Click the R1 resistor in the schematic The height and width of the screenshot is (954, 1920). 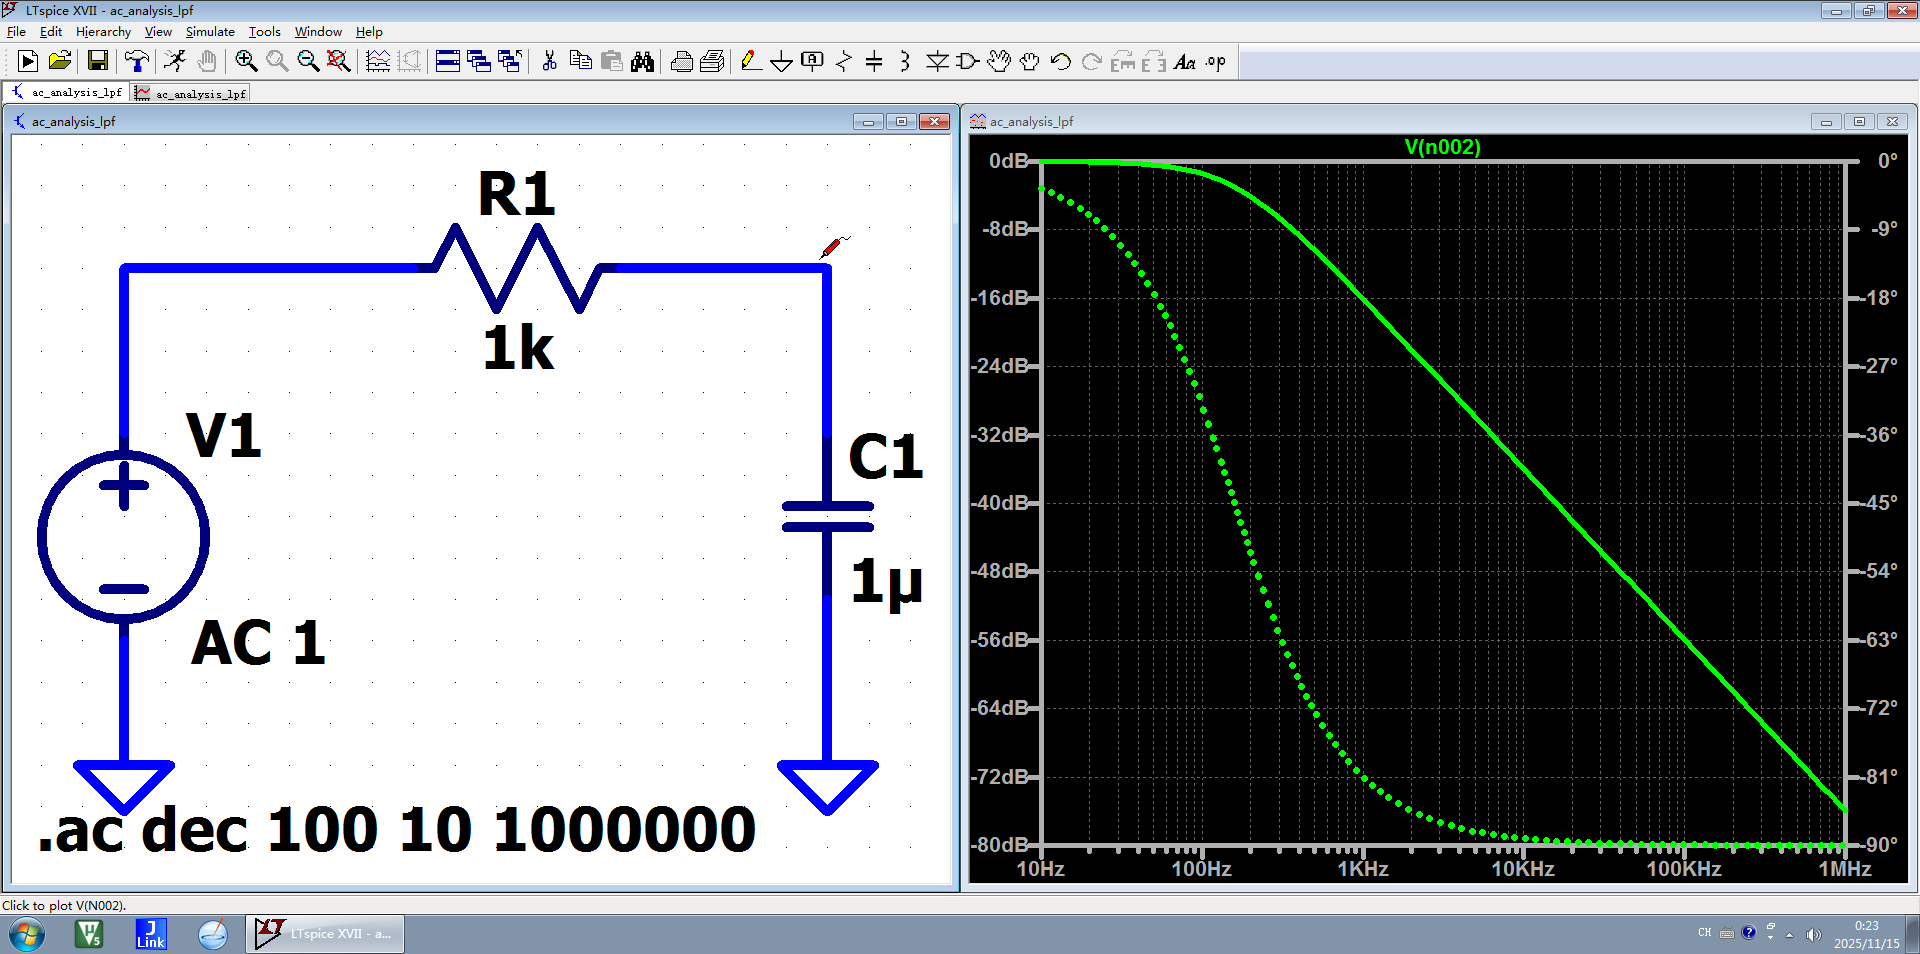coord(517,268)
